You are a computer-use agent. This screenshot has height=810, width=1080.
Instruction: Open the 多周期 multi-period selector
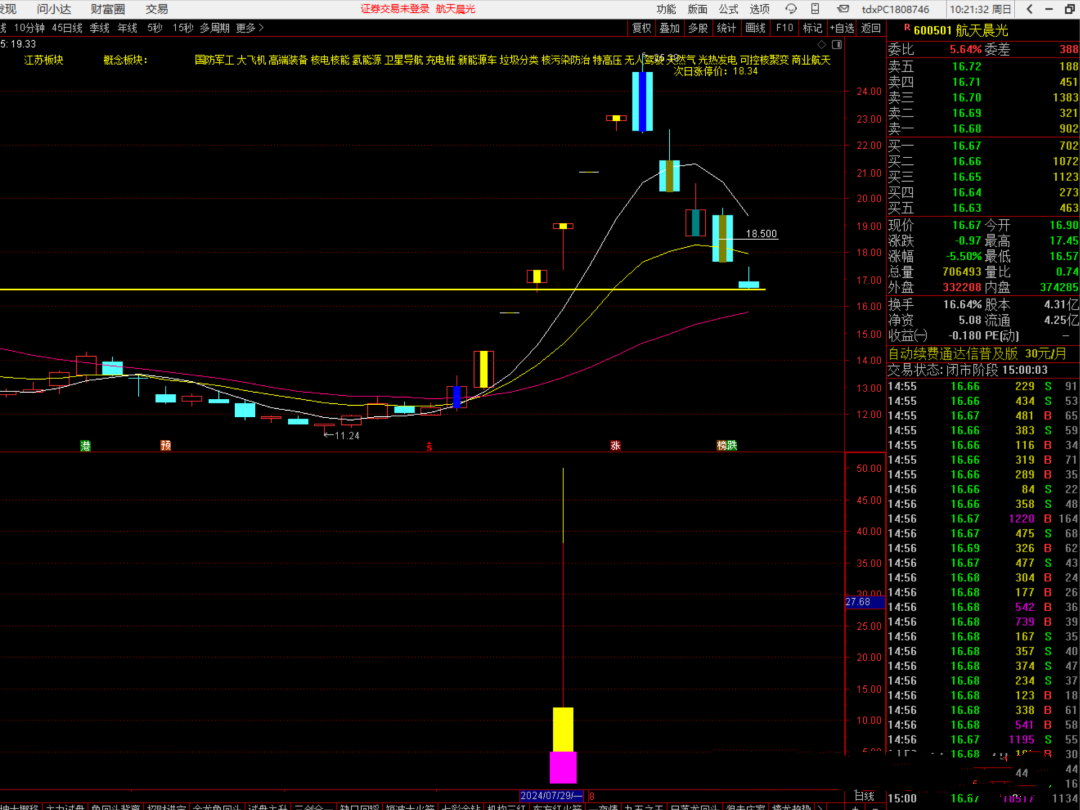coord(214,28)
